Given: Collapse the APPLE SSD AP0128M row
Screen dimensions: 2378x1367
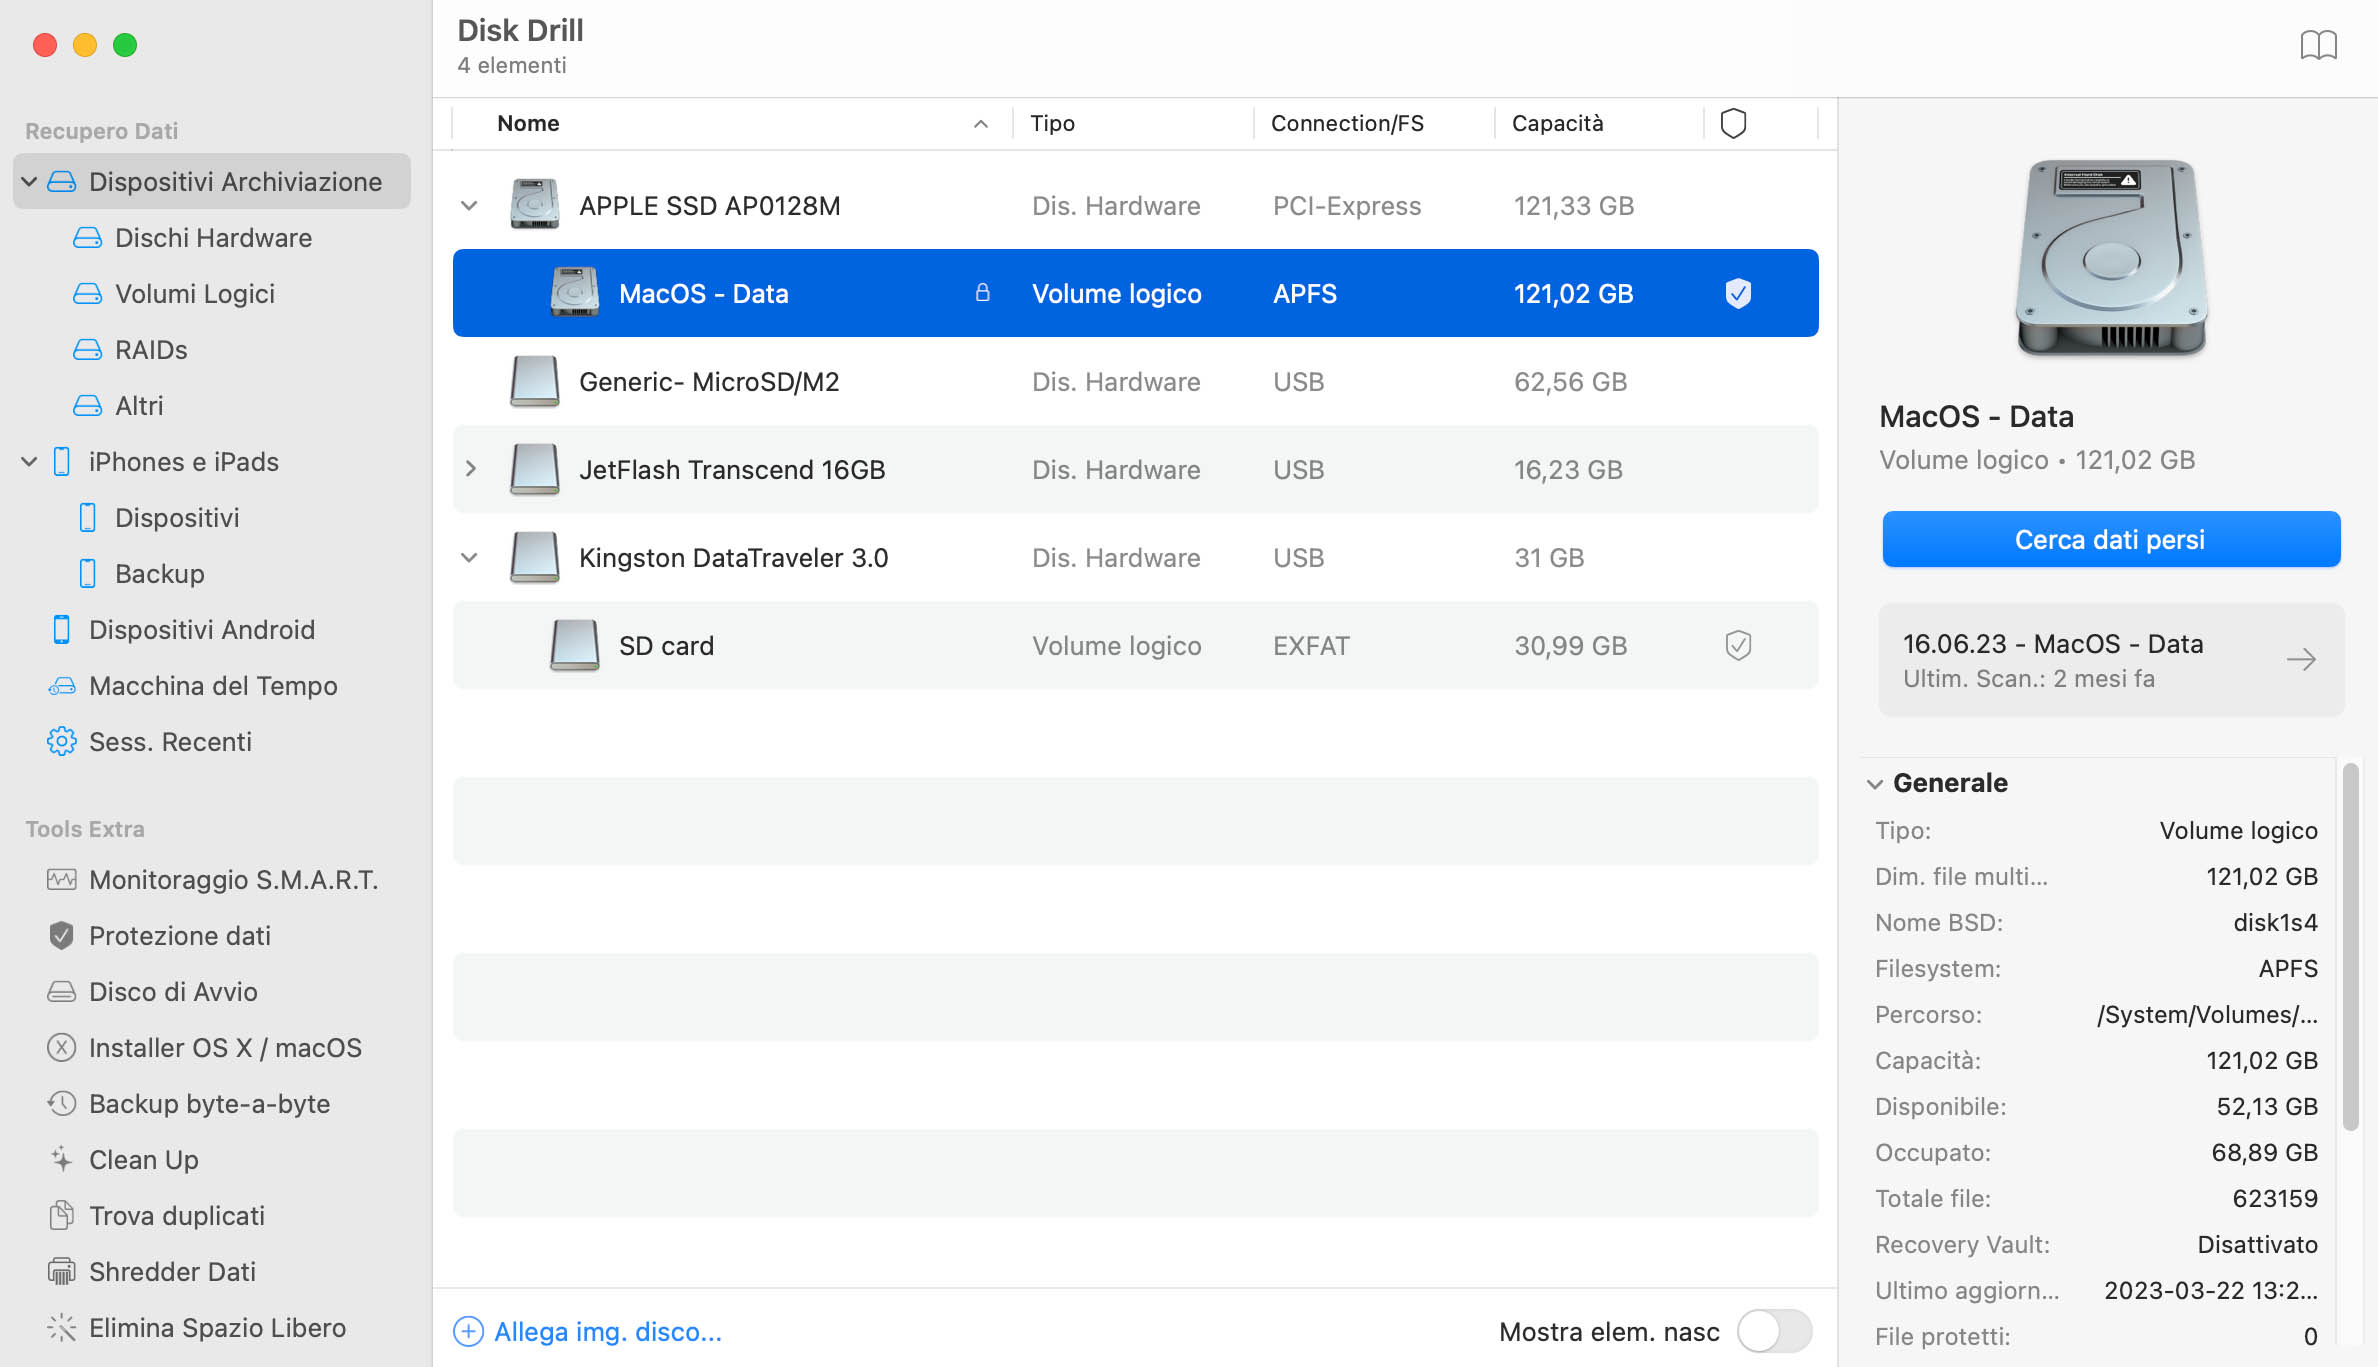Looking at the screenshot, I should point(469,206).
